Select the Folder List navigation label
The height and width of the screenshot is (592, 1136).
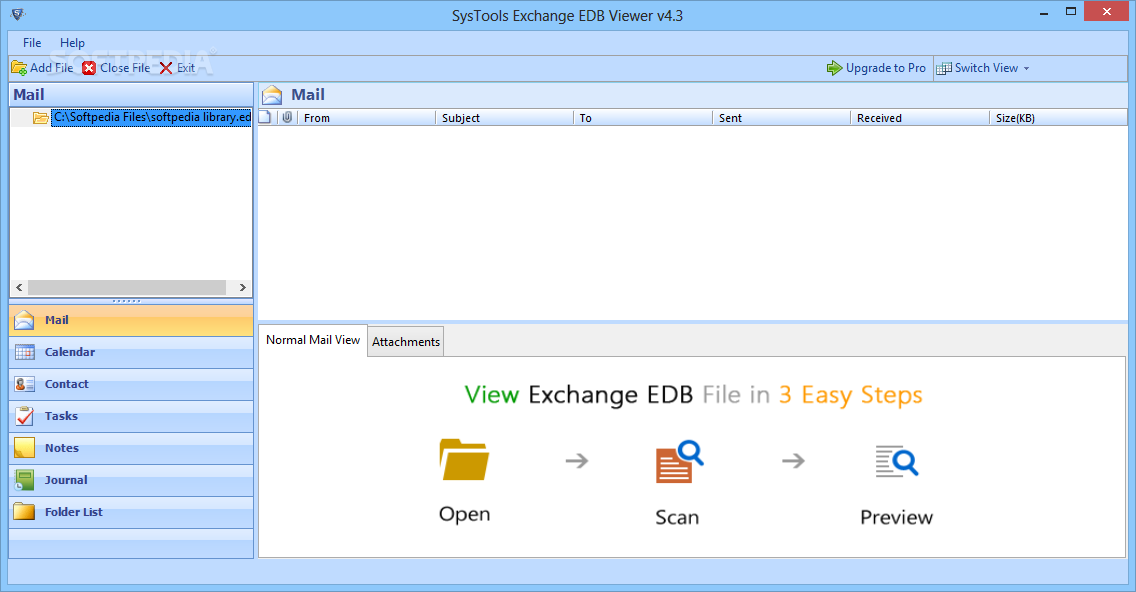click(x=74, y=512)
